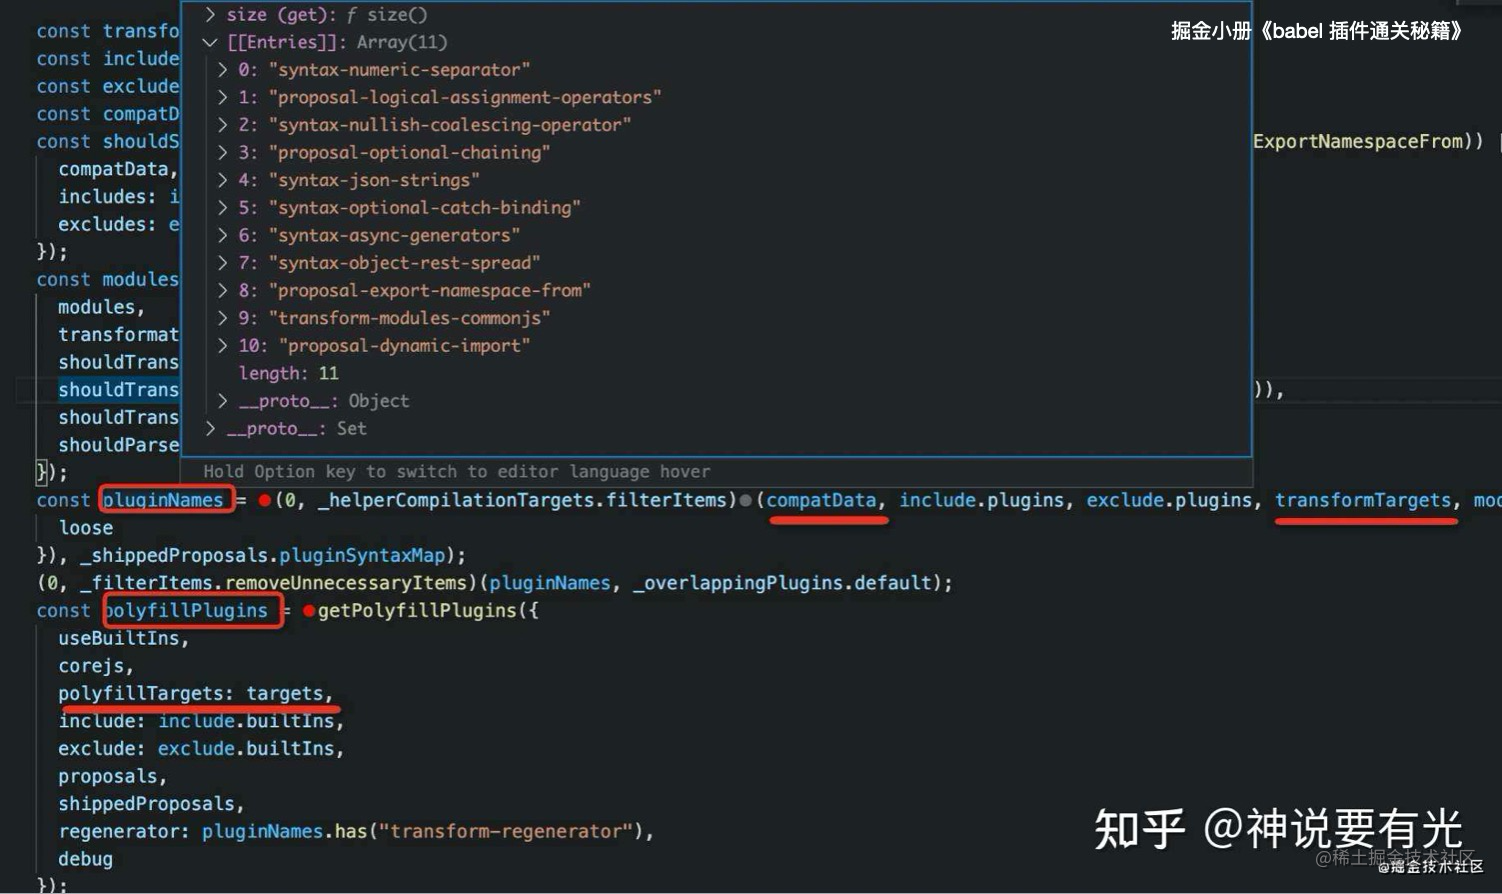Expand entry 3 proposal-optional-chaining

223,152
